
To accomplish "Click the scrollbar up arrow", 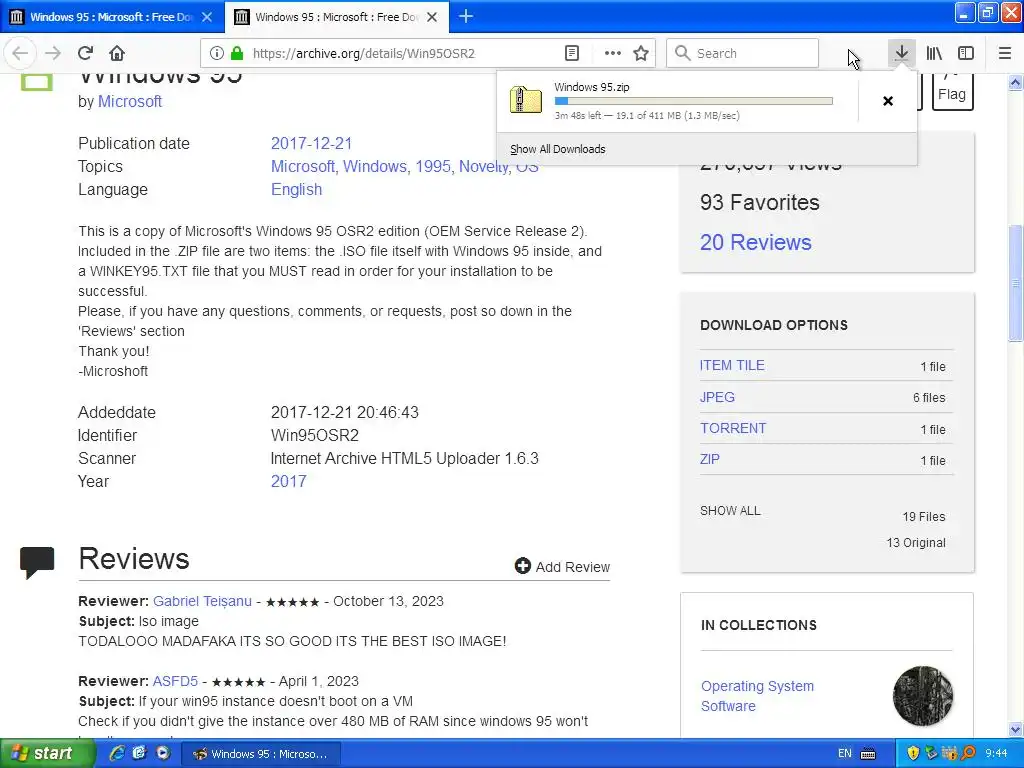I will pos(1015,82).
